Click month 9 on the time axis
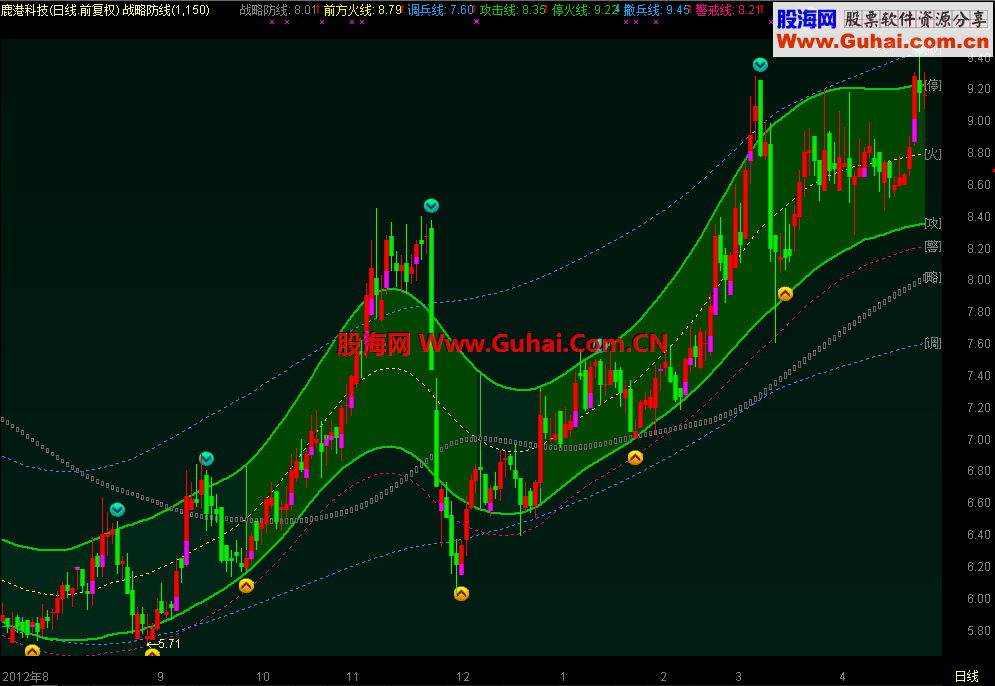995x686 pixels. point(161,676)
